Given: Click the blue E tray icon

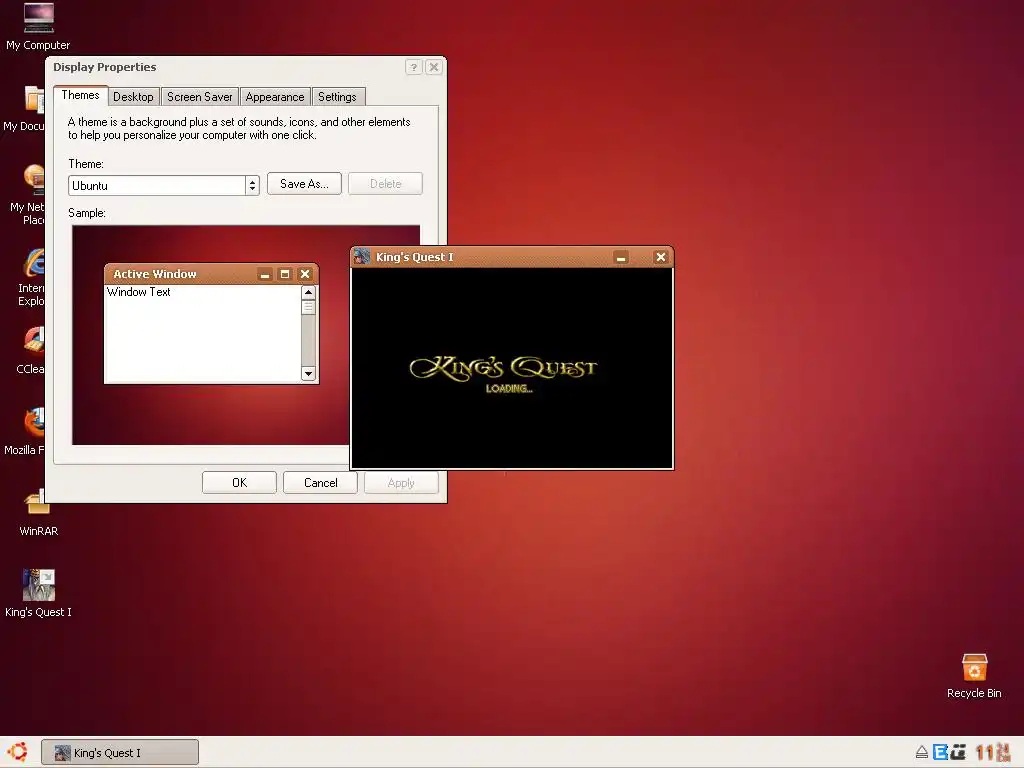Looking at the screenshot, I should tap(940, 752).
